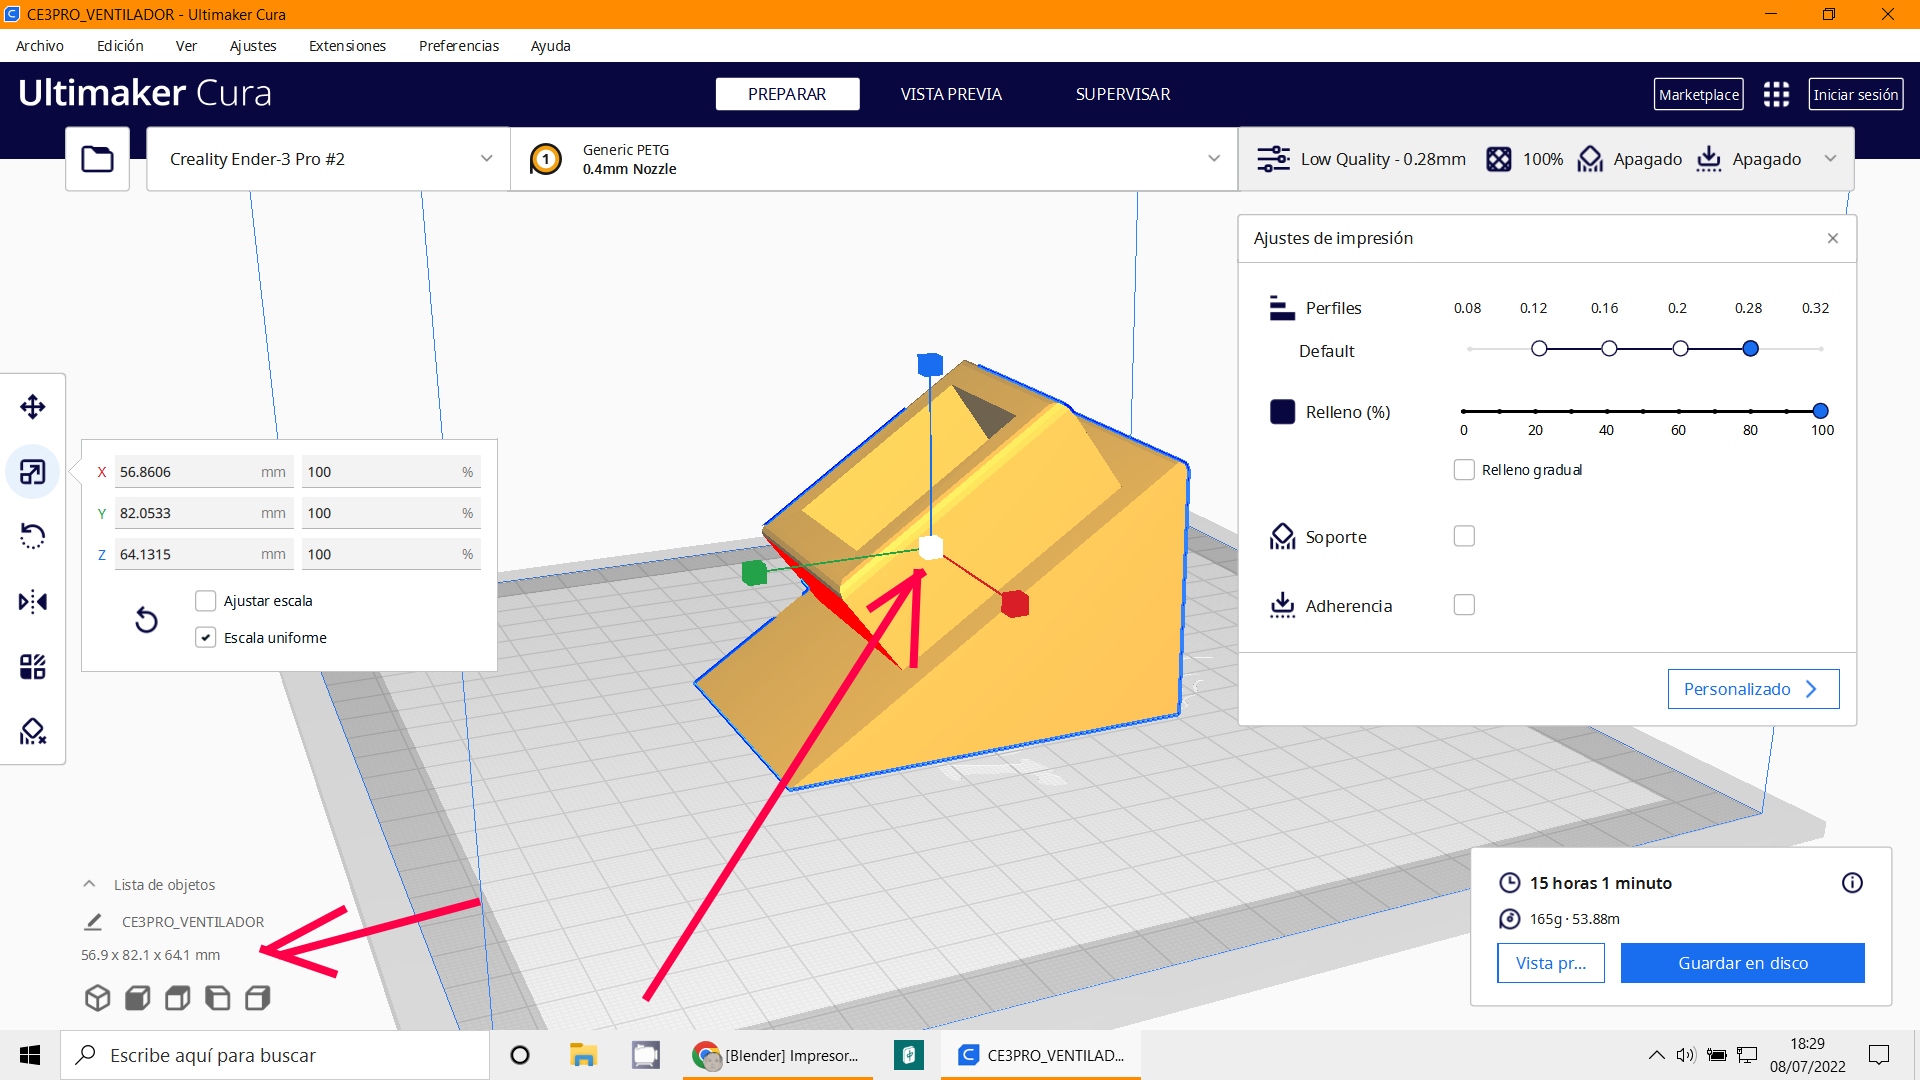Enable the Adherencia checkbox
This screenshot has height=1080, width=1920.
tap(1464, 605)
